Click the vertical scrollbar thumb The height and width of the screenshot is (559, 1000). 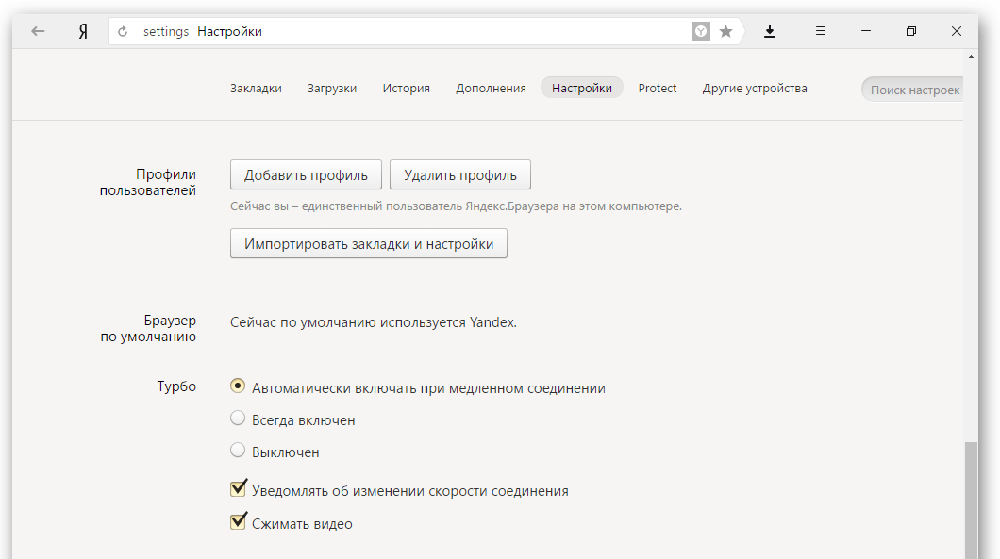click(x=971, y=500)
